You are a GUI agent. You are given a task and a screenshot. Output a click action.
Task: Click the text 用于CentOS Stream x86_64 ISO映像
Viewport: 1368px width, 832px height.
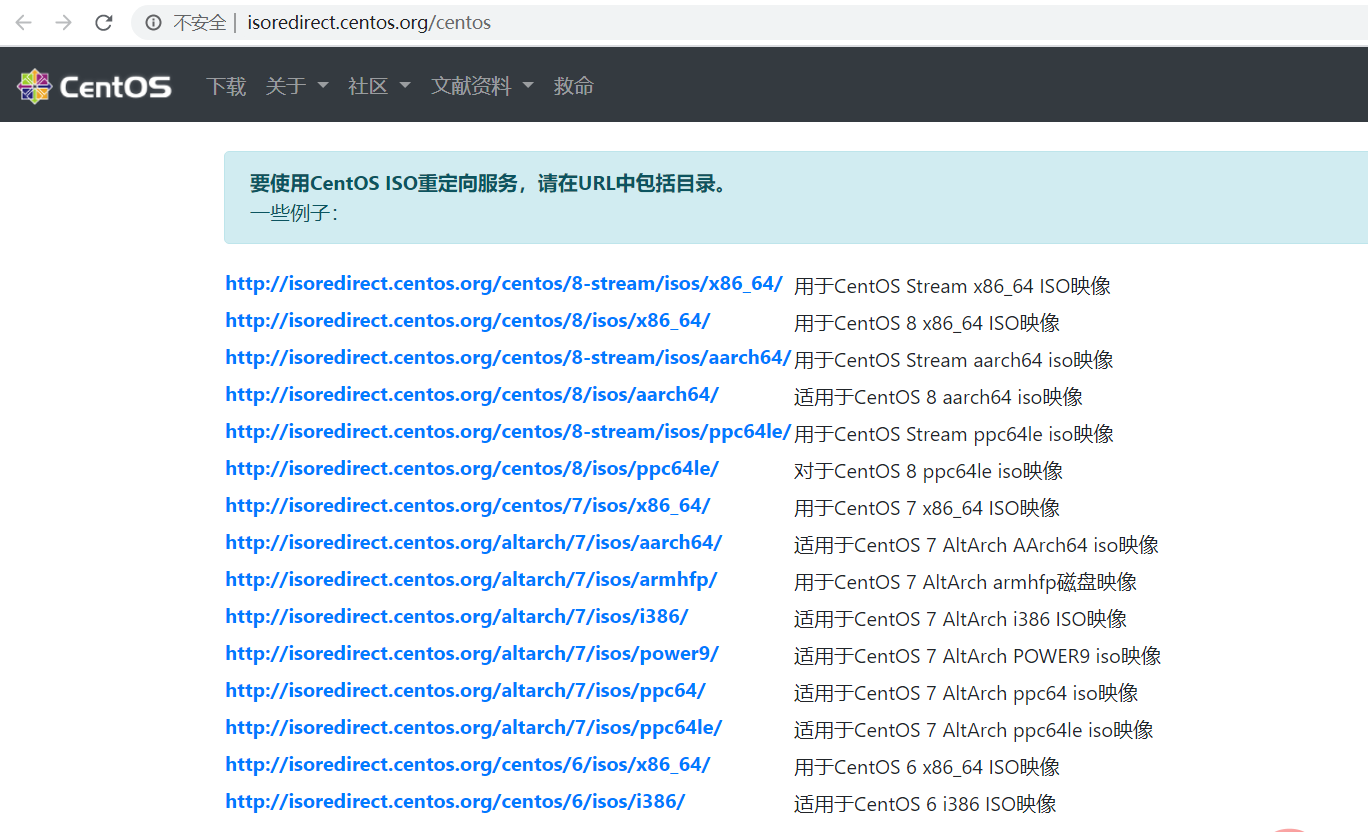tap(952, 286)
